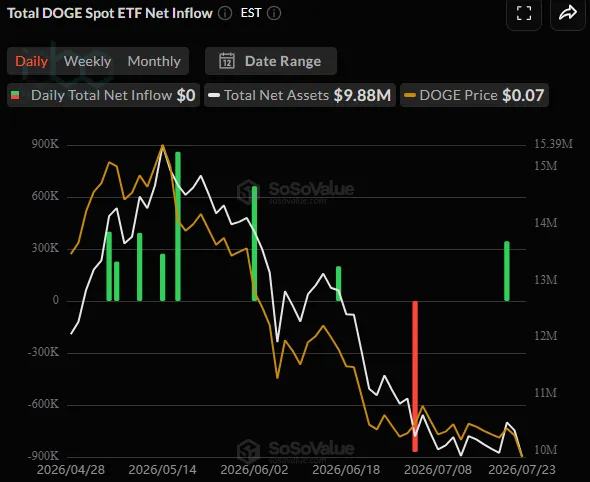Click the 2026/06/18 axis date
Screen dimensions: 590x482
346,470
